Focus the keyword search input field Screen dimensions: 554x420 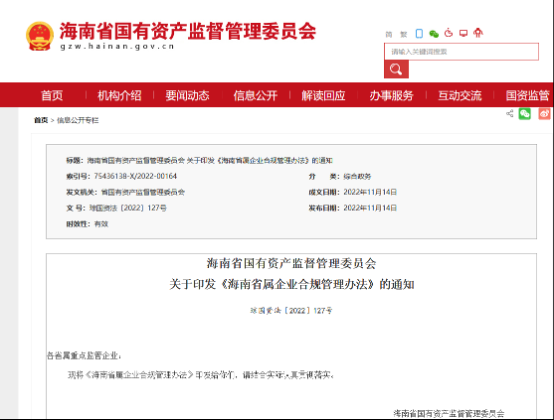tap(461, 52)
